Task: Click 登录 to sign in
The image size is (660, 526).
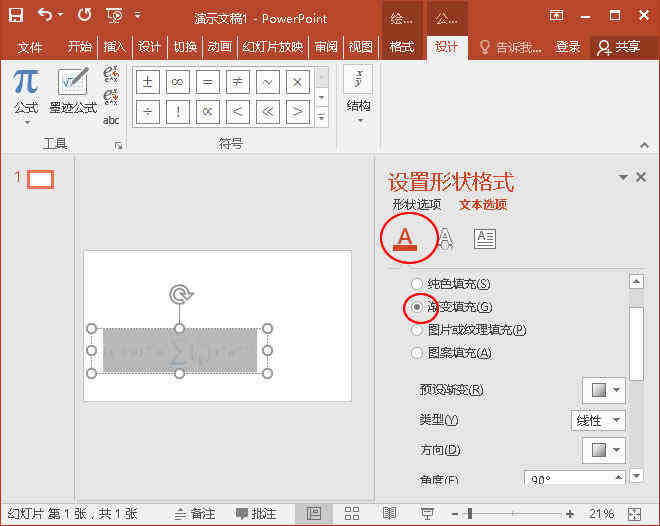Action: point(568,47)
